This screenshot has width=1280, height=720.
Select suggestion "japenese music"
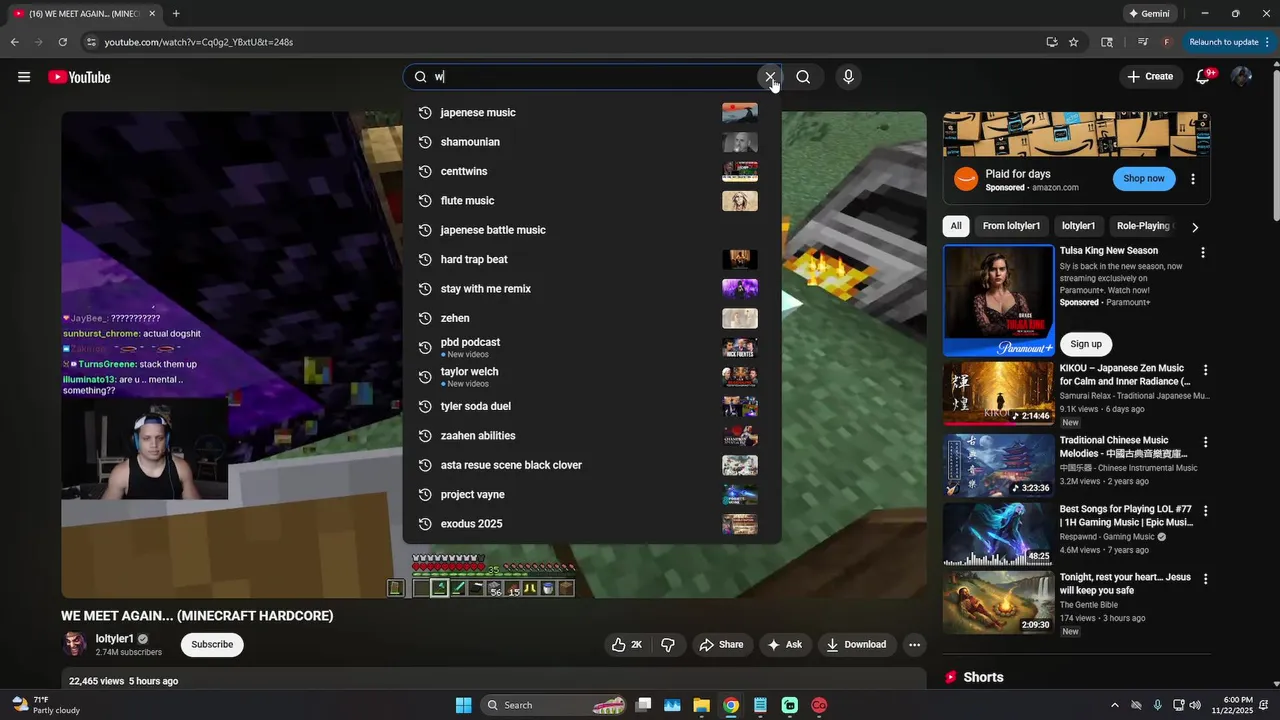coord(591,113)
